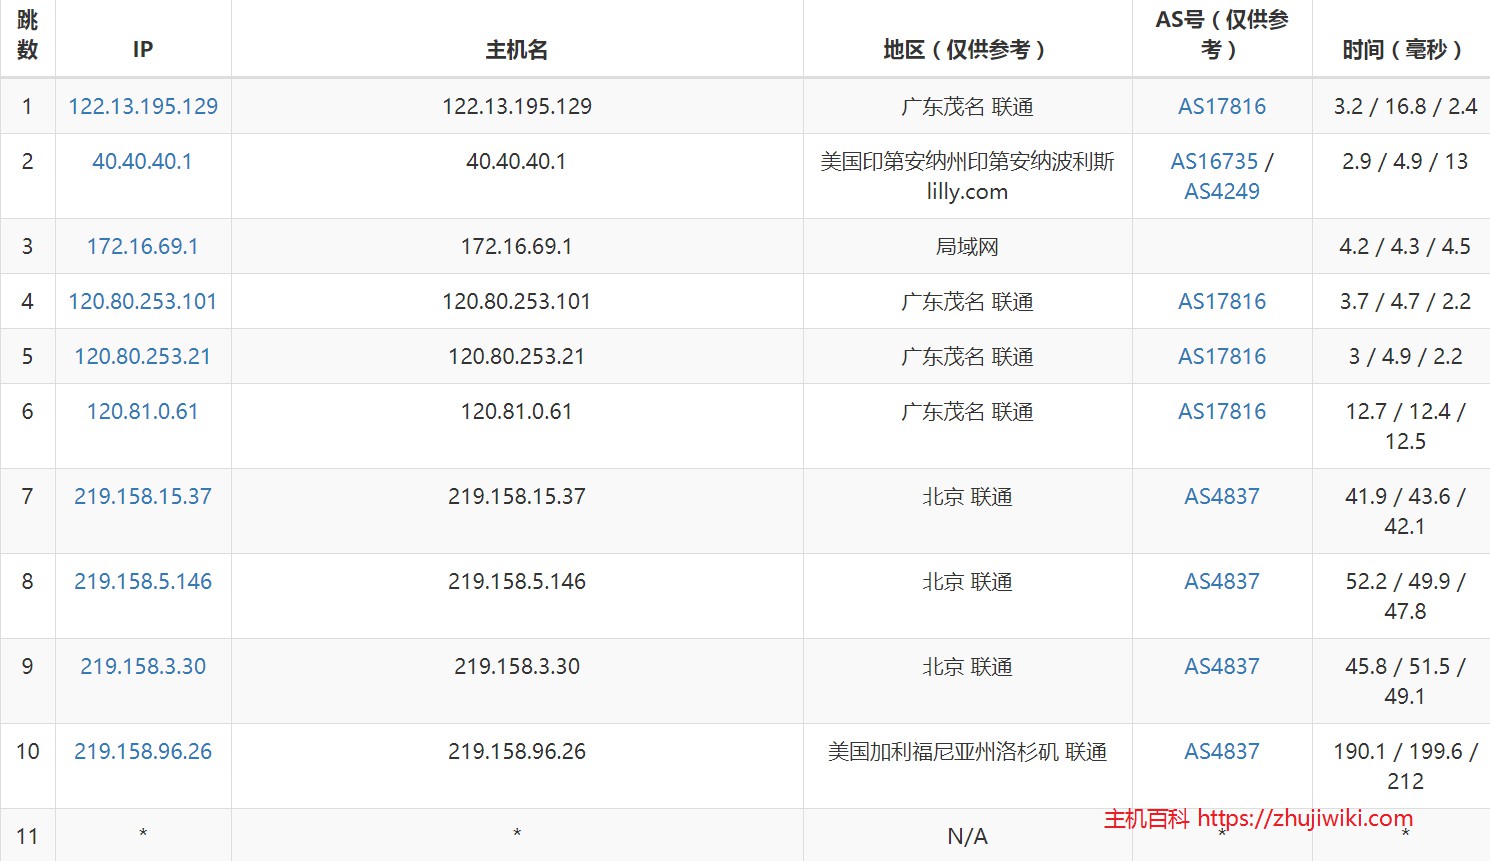Image resolution: width=1490 pixels, height=861 pixels.
Task: Click AS17816 link in hop 1 row
Action: click(x=1222, y=106)
